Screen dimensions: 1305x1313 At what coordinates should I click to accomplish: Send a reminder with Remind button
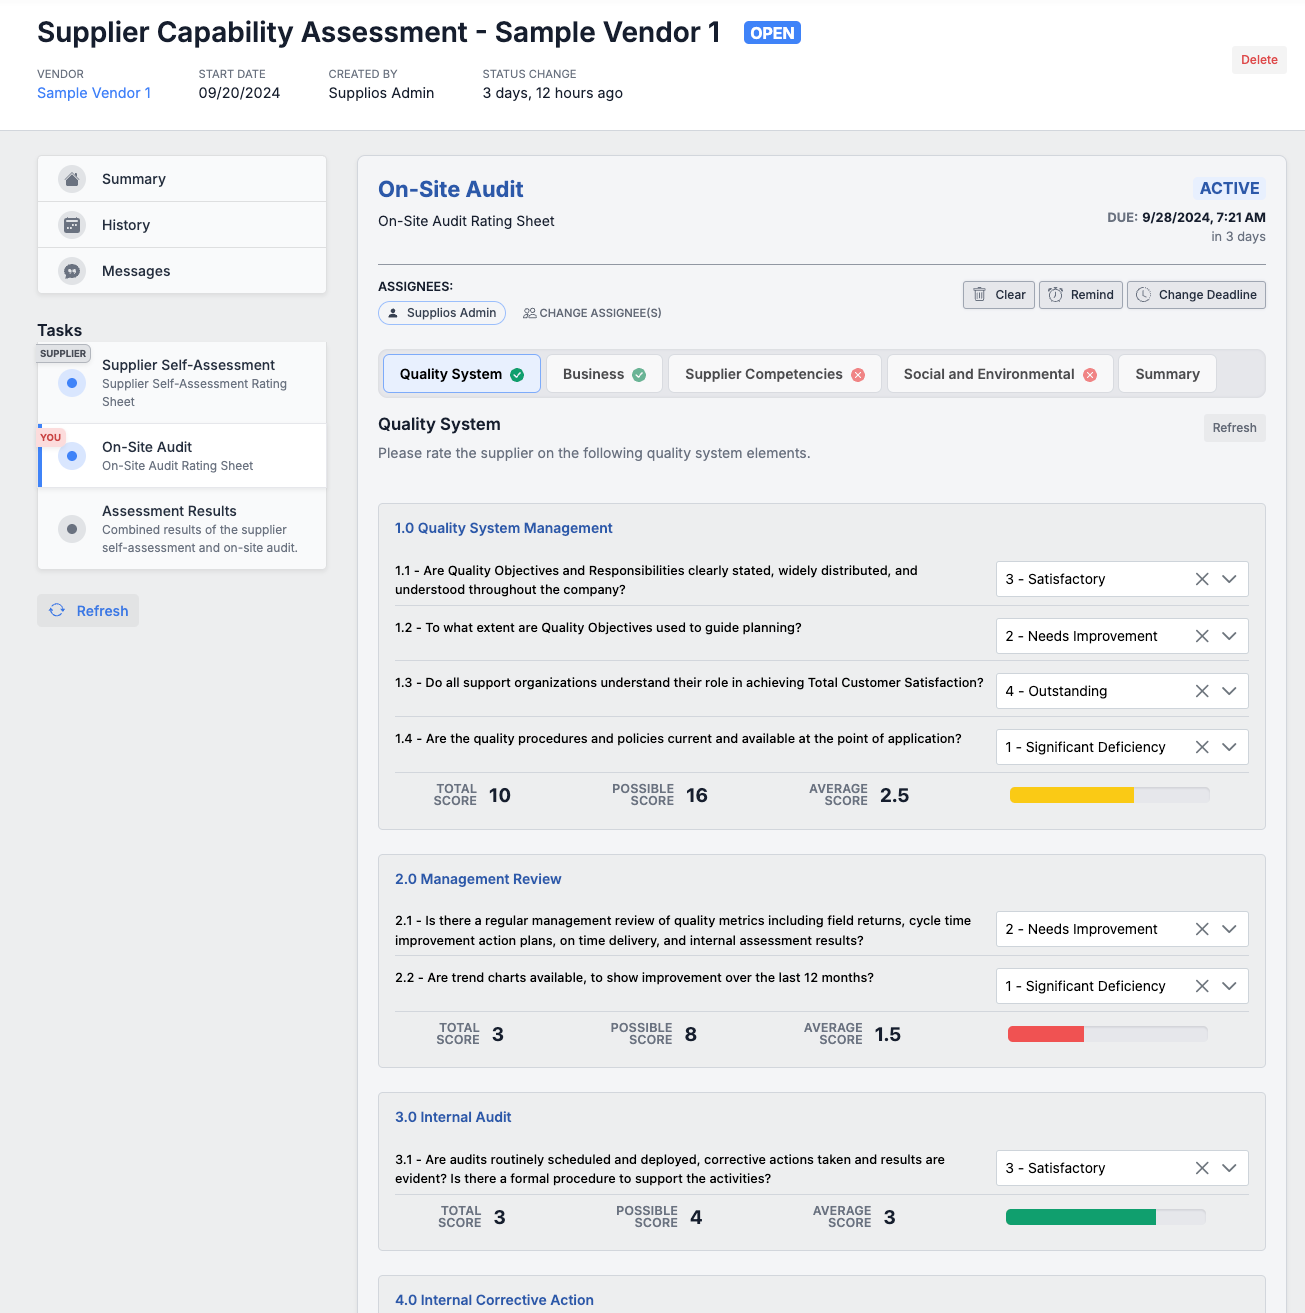point(1081,295)
